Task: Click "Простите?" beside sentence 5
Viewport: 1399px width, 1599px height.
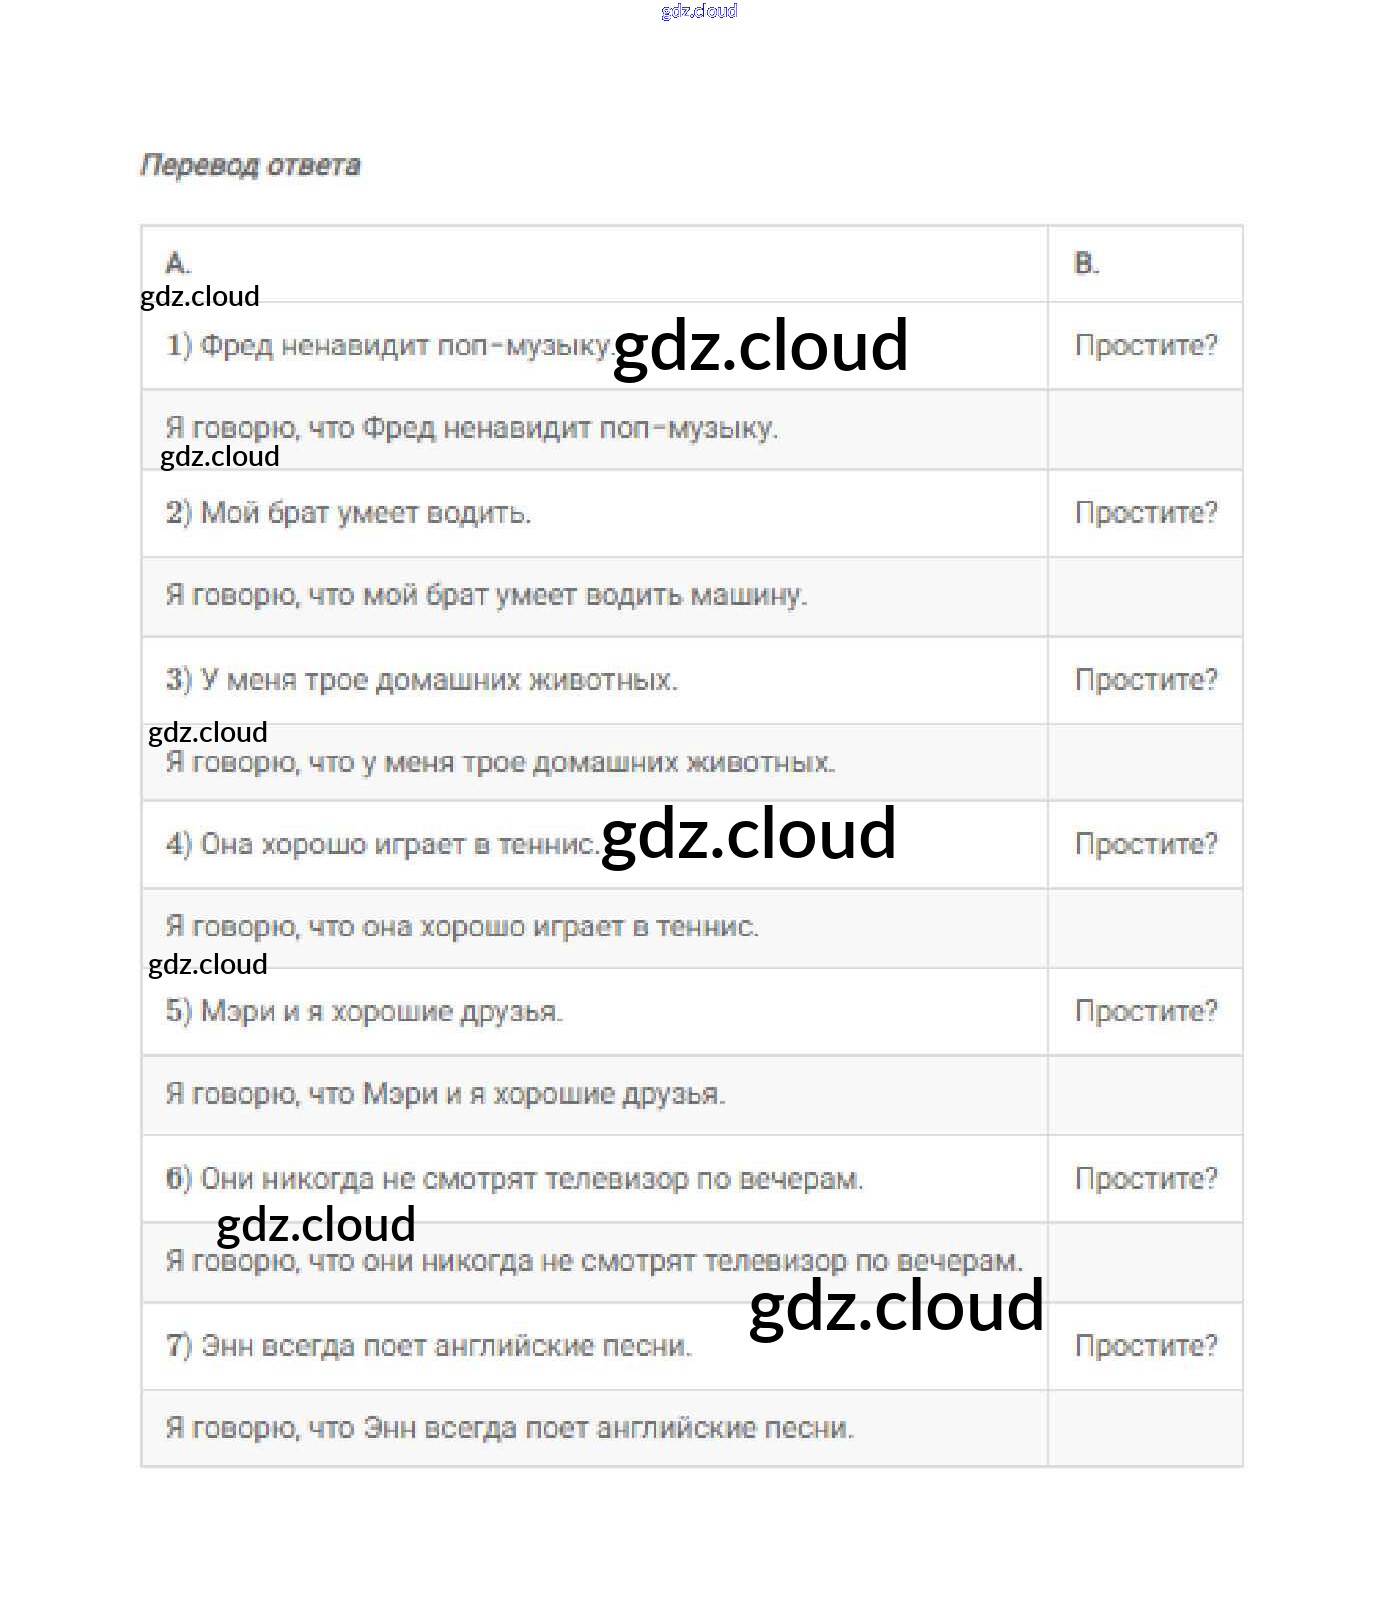Action: tap(1146, 1011)
